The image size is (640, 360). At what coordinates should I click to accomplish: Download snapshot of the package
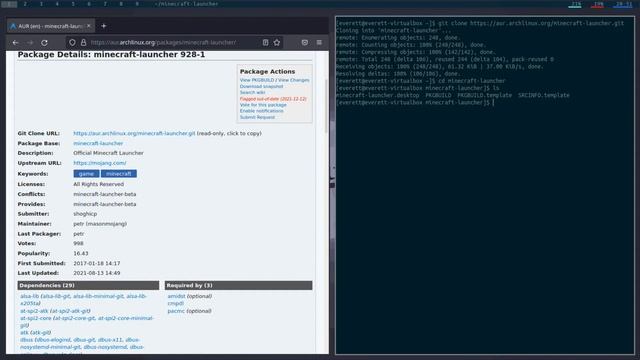(x=261, y=86)
